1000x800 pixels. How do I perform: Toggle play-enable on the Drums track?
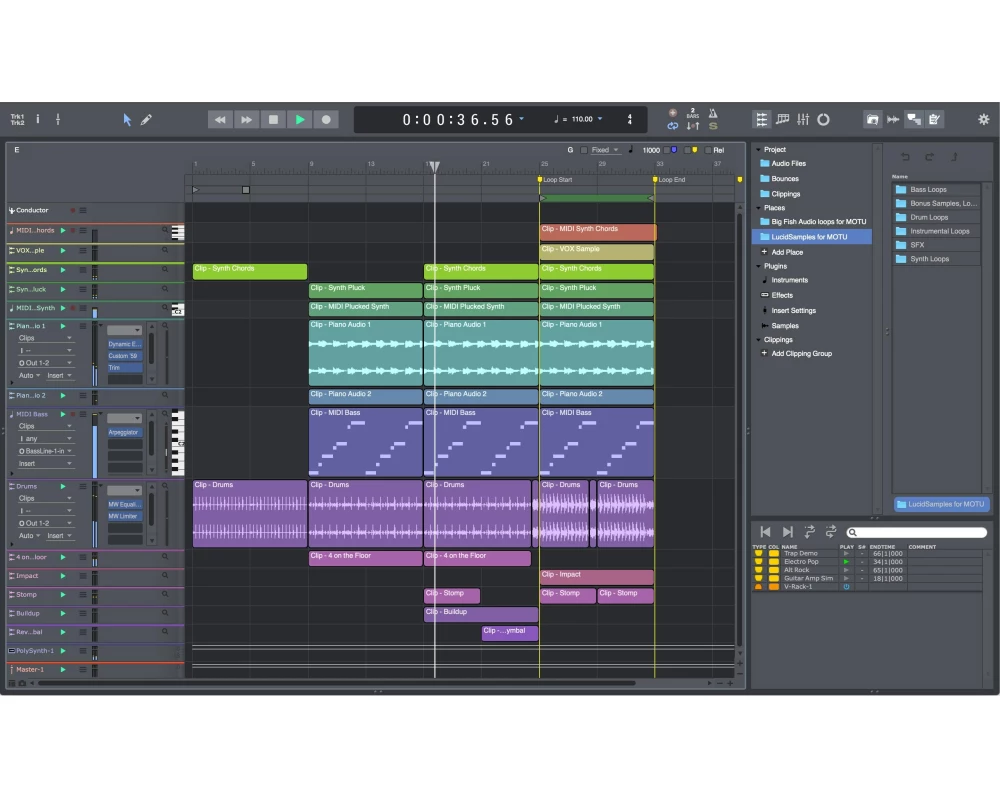click(62, 486)
